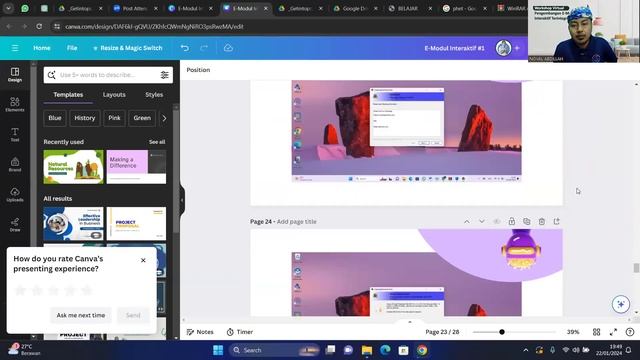Open the search filter options icon
Screen dimensions: 640x360
[x=164, y=75]
